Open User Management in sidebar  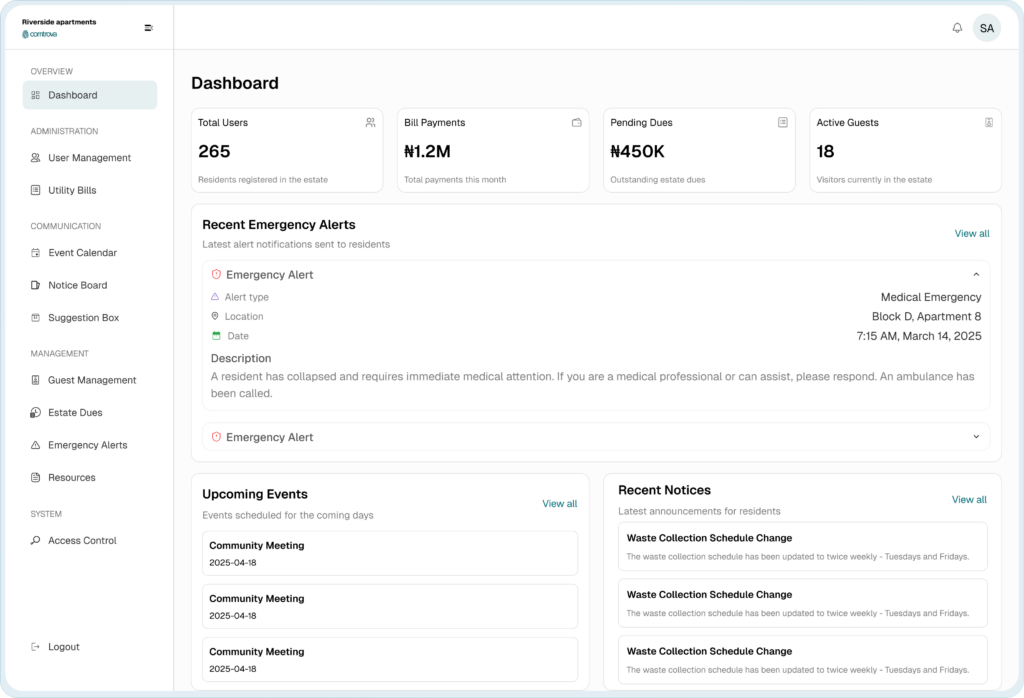89,158
